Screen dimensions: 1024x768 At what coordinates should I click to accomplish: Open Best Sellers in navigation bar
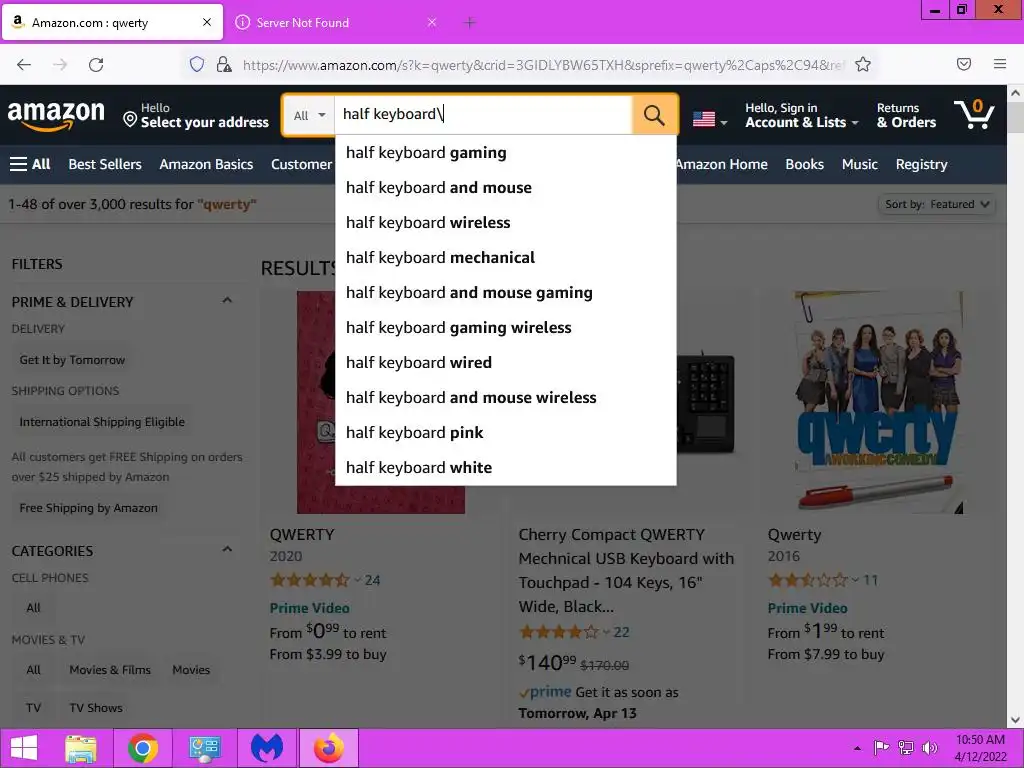tap(105, 165)
